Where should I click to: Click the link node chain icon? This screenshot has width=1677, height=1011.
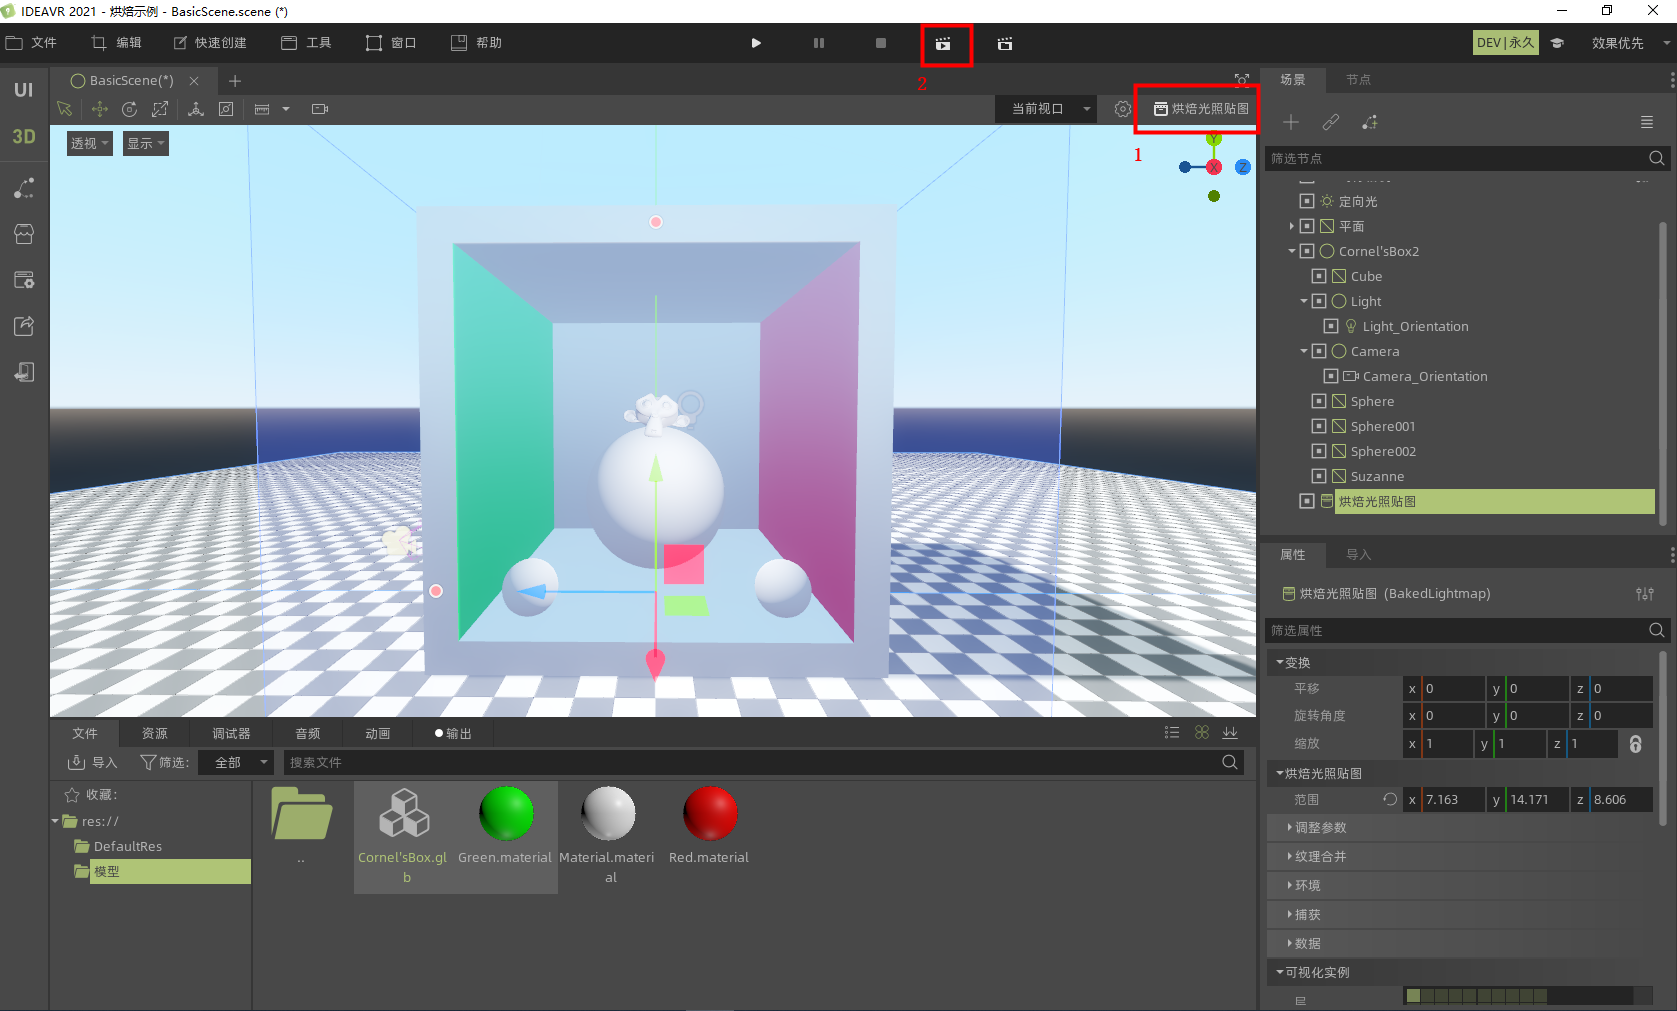pyautogui.click(x=1330, y=122)
